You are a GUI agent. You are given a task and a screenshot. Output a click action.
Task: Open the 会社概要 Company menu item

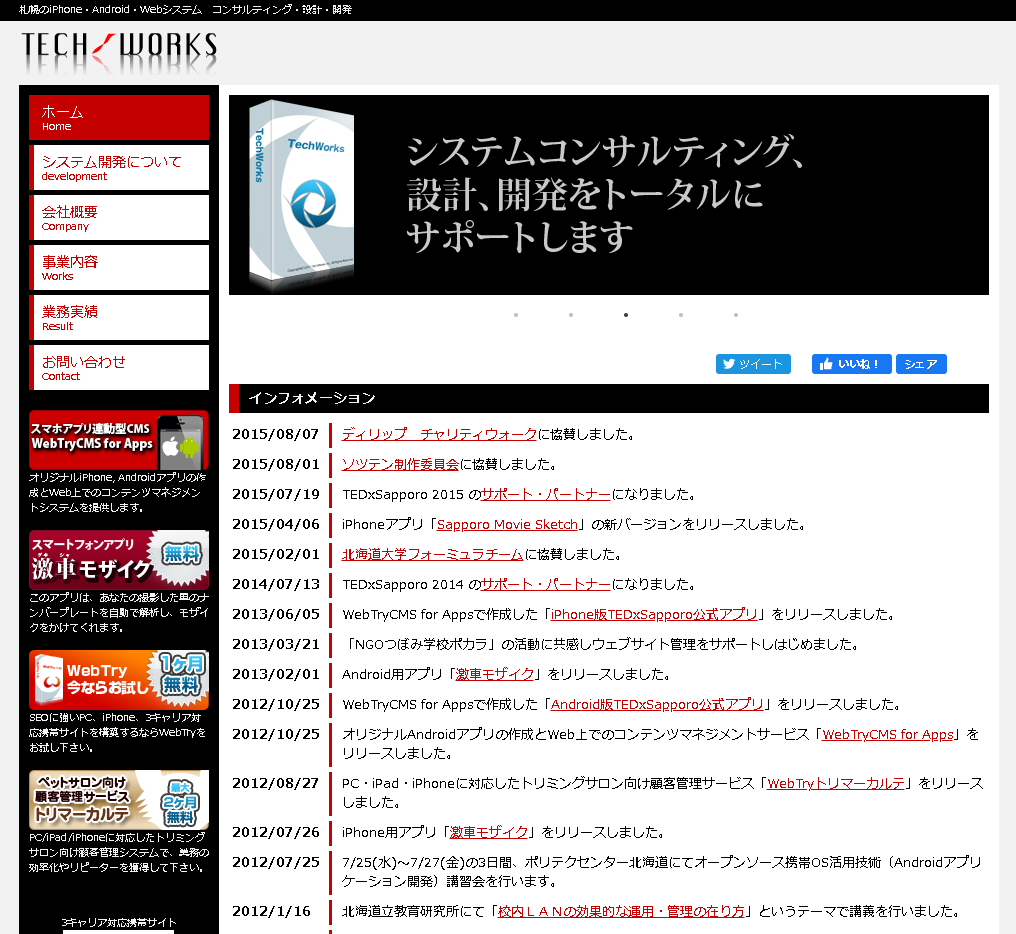click(x=119, y=217)
